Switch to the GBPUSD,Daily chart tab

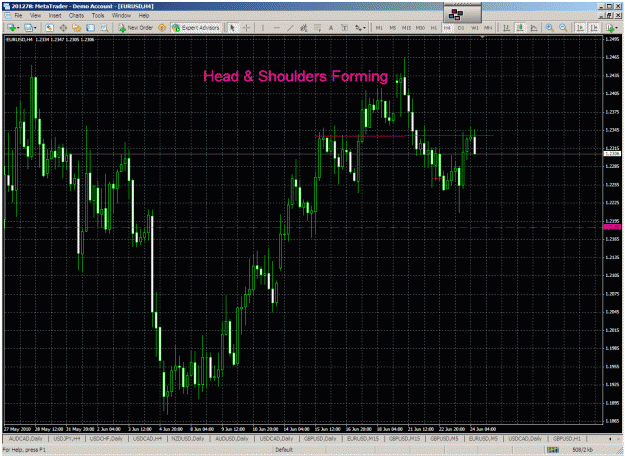[x=320, y=438]
